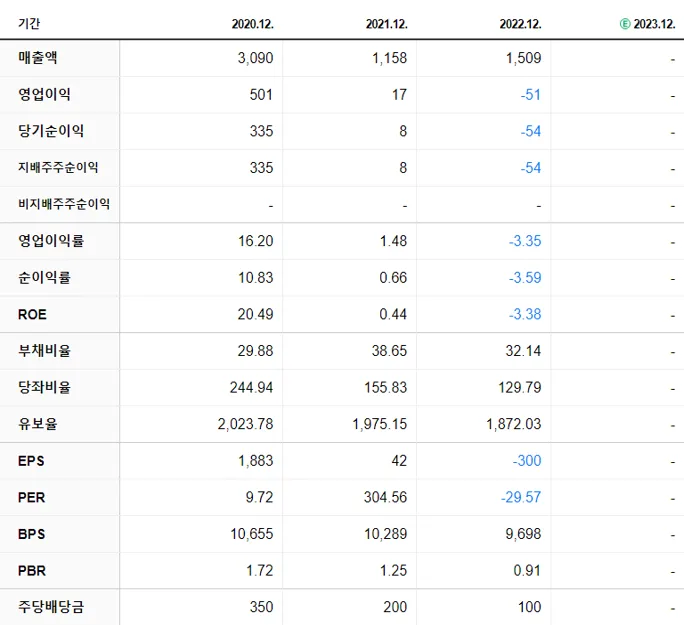The height and width of the screenshot is (625, 684).
Task: Click the 영업이익률 row label
Action: pos(51,241)
